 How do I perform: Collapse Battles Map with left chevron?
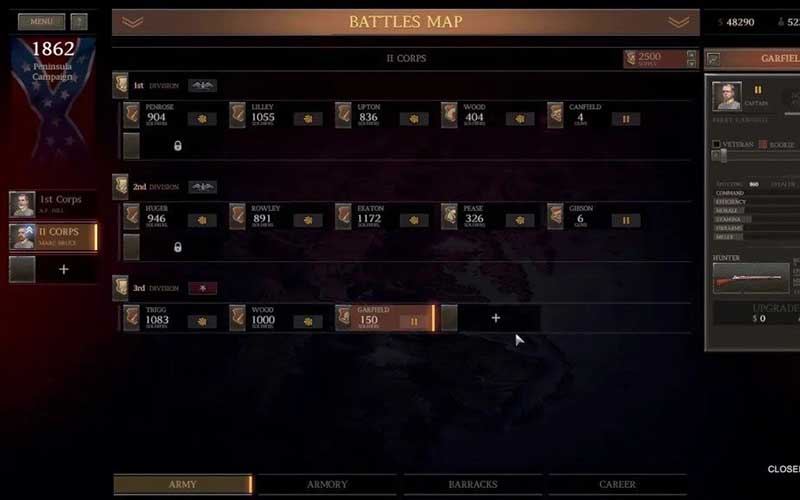point(133,22)
